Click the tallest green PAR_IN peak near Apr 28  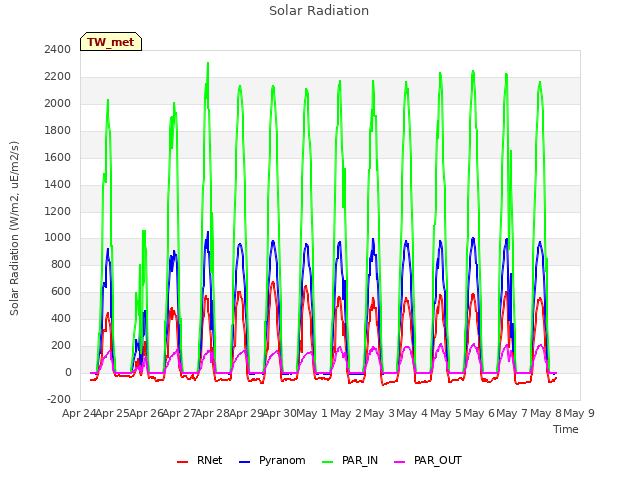tap(208, 64)
